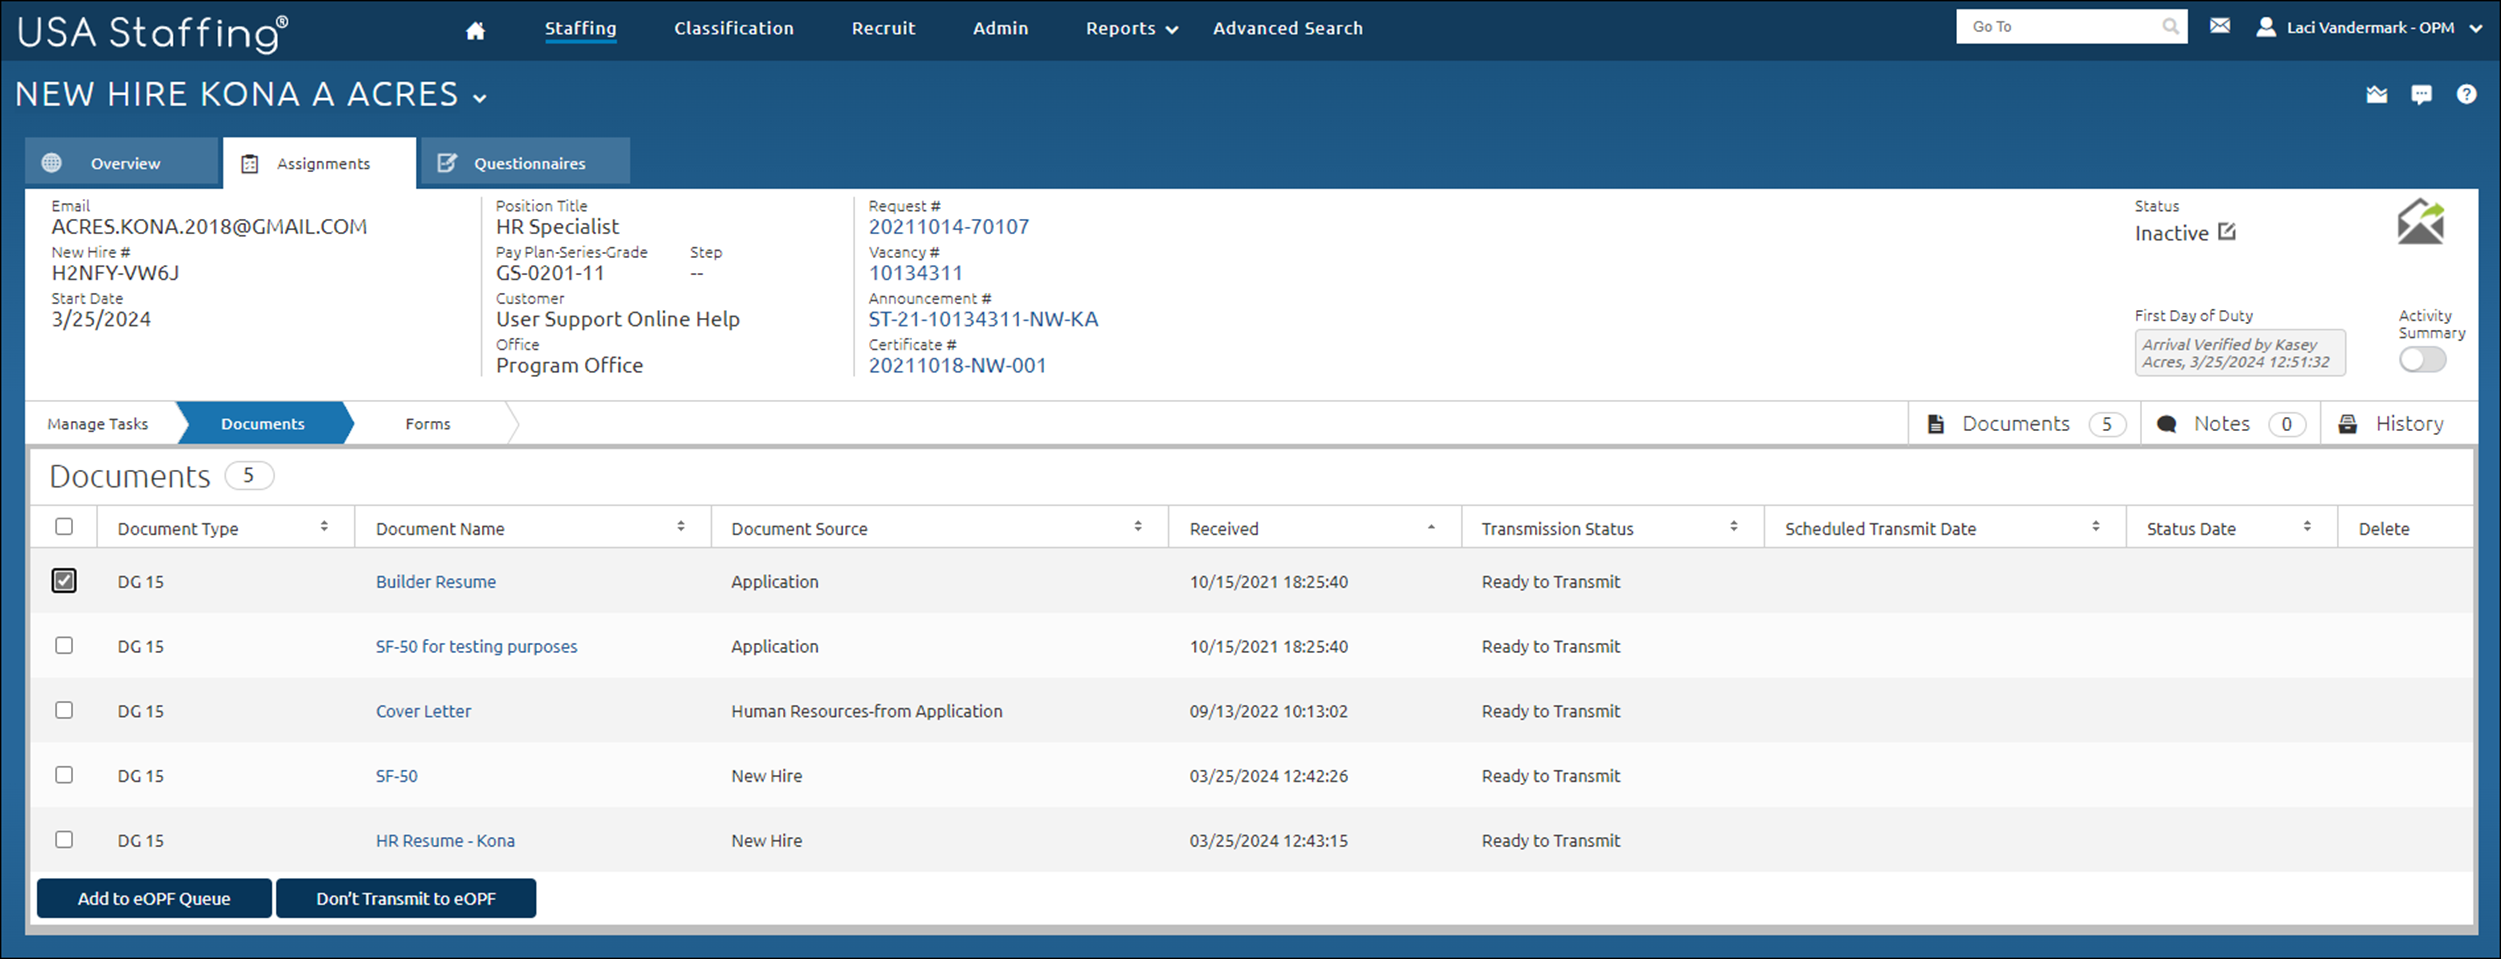
Task: Check the select-all checkbox in the table header
Action: [64, 525]
